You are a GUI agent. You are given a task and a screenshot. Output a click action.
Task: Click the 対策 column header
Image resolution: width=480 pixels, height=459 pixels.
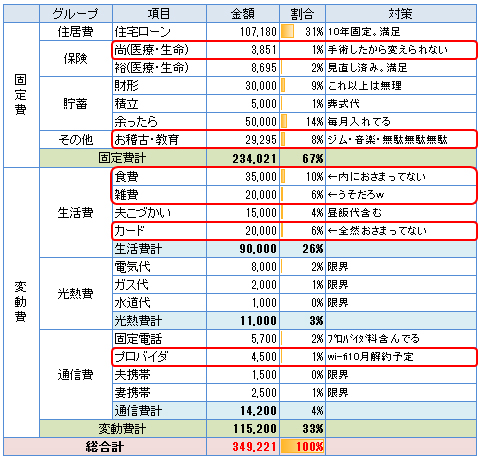click(401, 14)
